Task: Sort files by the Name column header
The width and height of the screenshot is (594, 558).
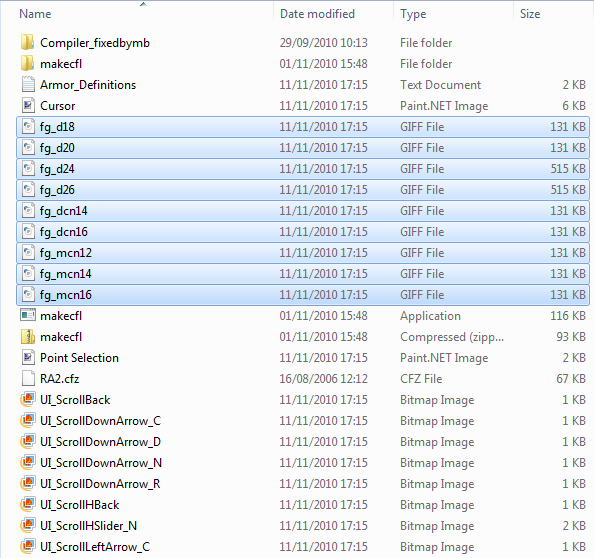Action: click(35, 14)
